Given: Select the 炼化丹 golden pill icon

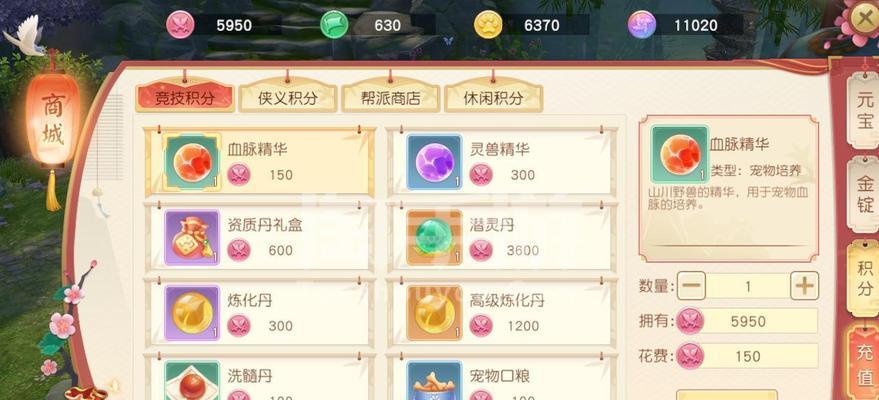Looking at the screenshot, I should 192,313.
